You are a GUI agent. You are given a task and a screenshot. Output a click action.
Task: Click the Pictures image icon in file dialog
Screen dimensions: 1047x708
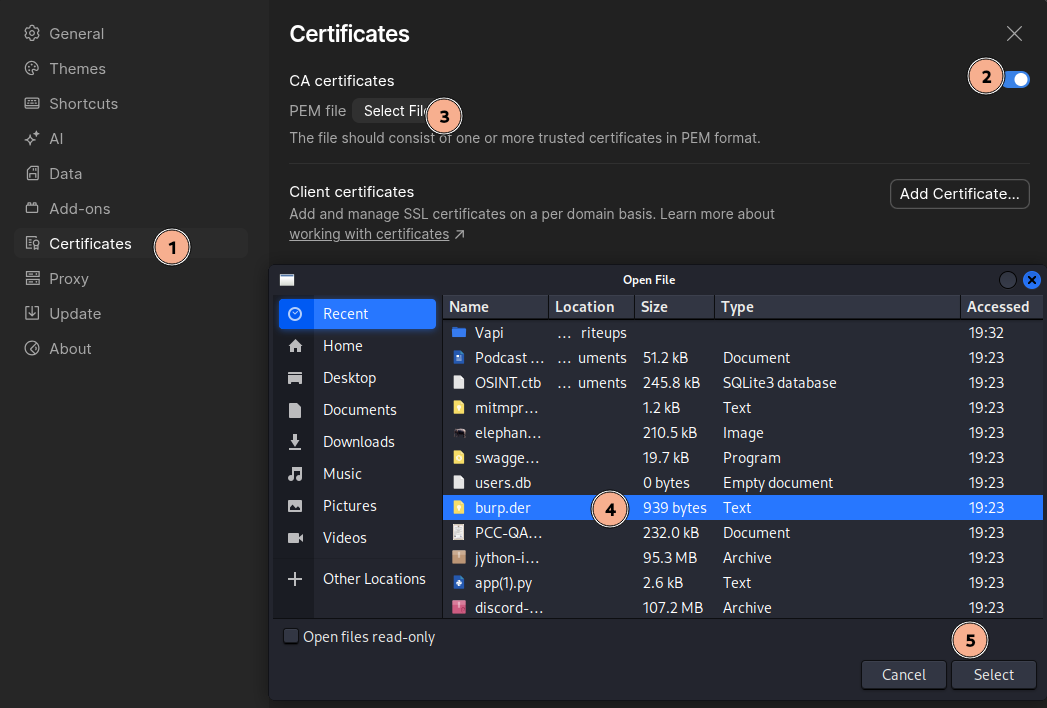tap(295, 506)
